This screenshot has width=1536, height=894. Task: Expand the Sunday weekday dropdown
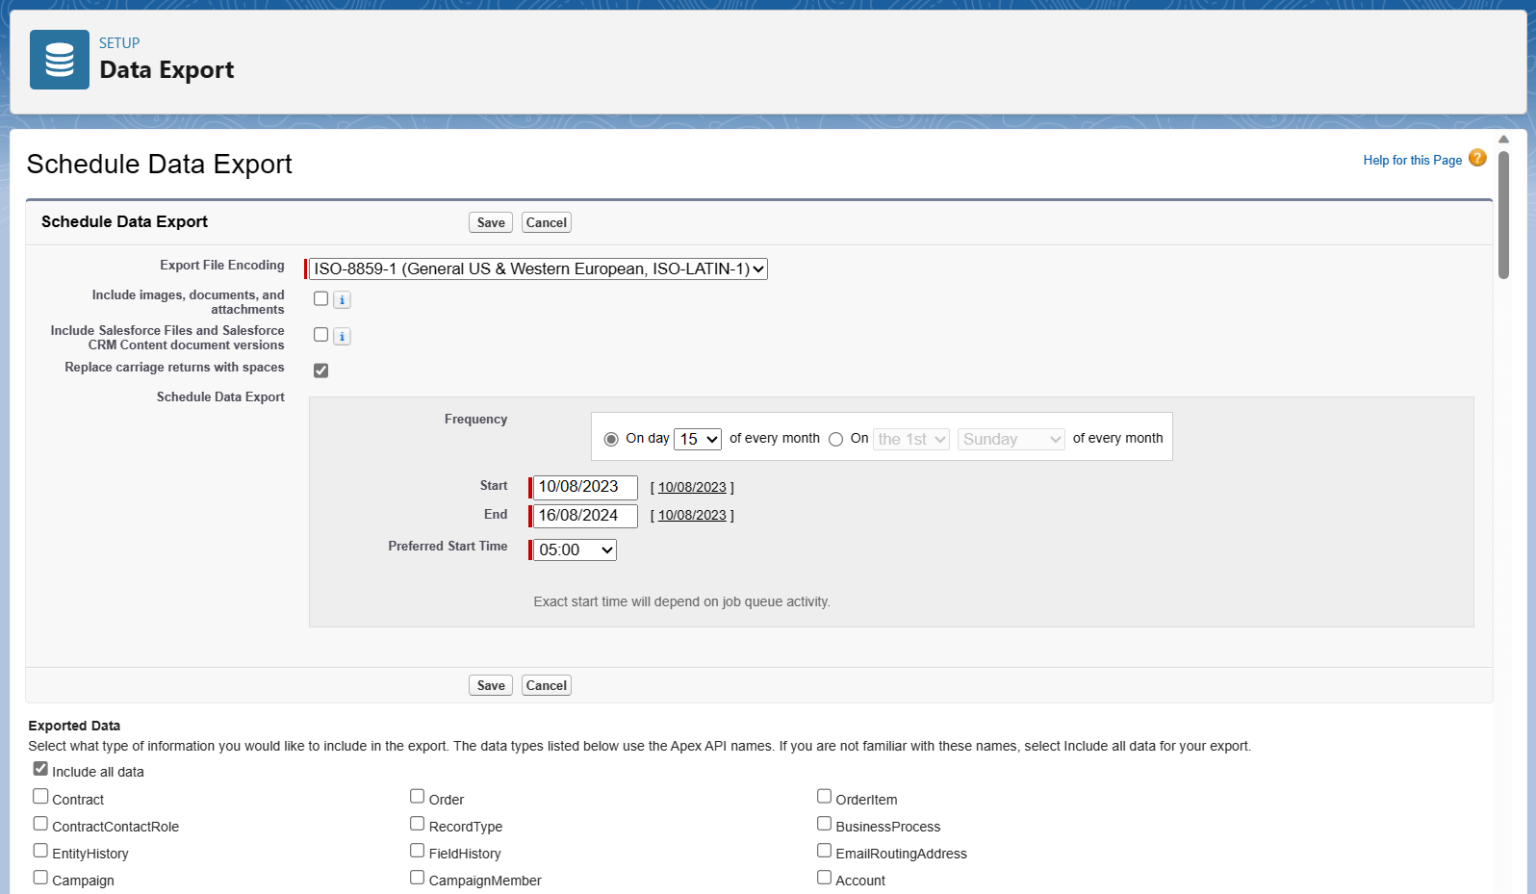point(1010,439)
